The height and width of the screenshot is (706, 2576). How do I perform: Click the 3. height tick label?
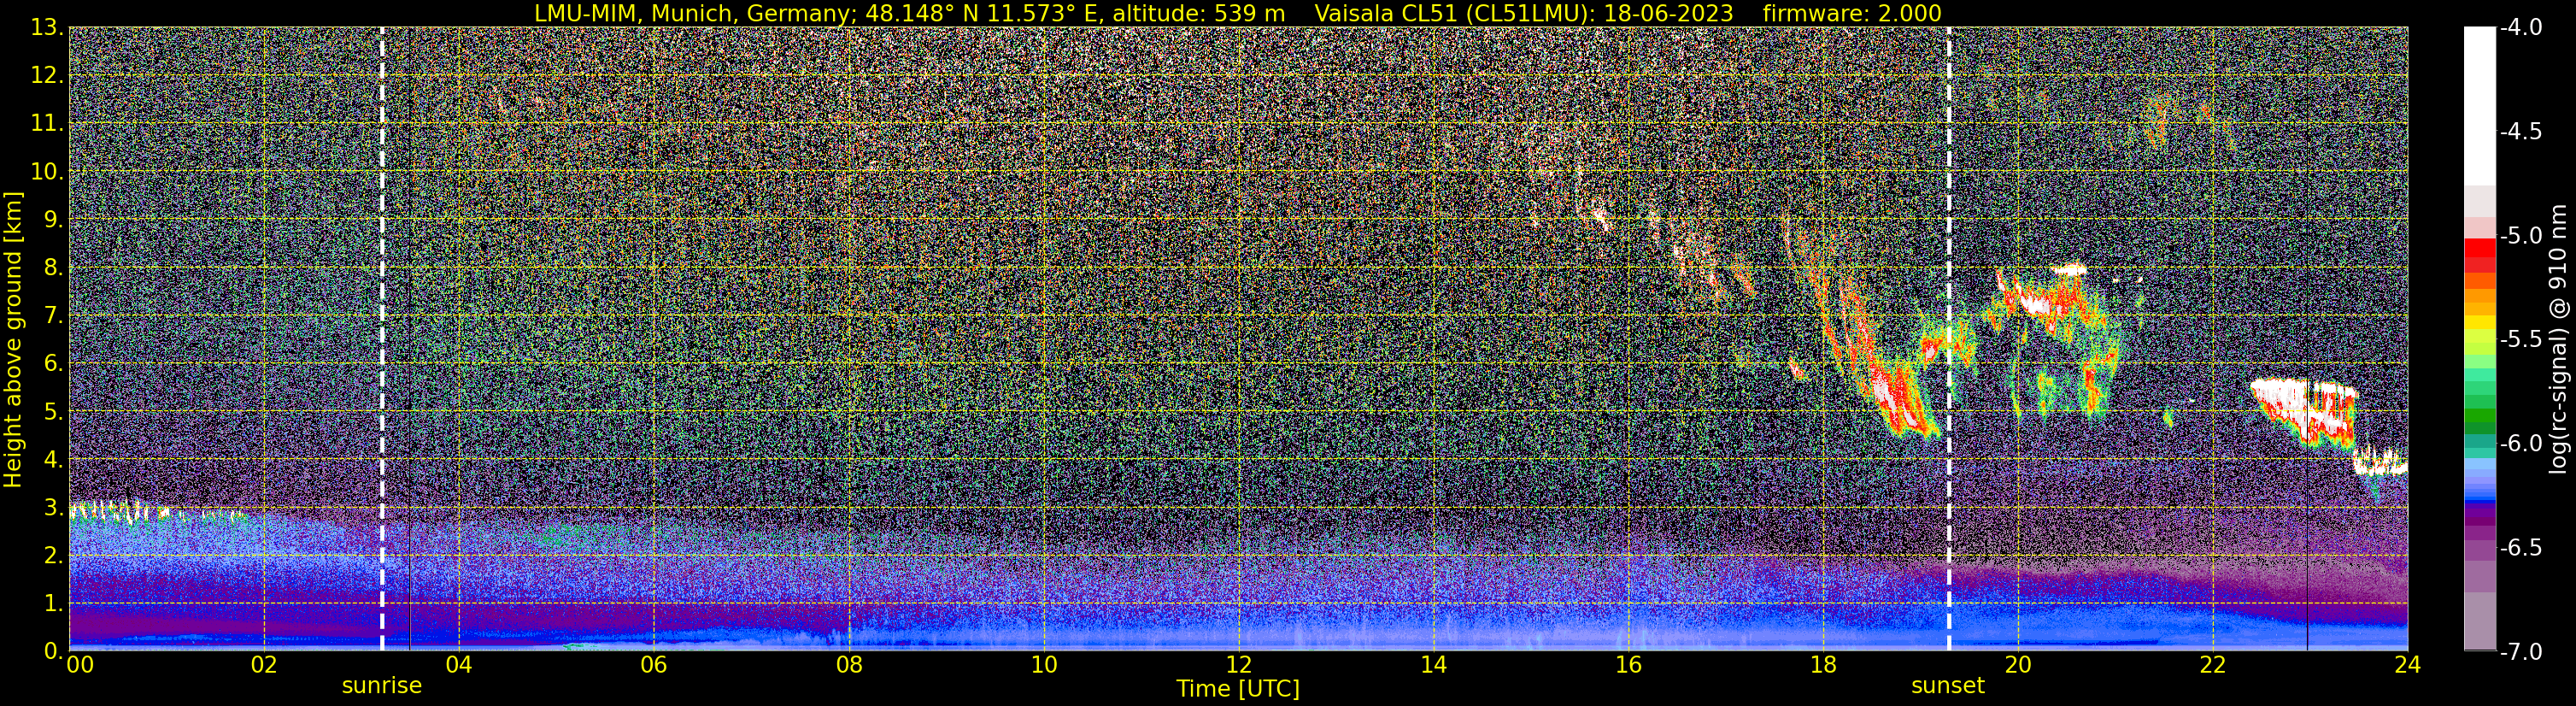[53, 508]
